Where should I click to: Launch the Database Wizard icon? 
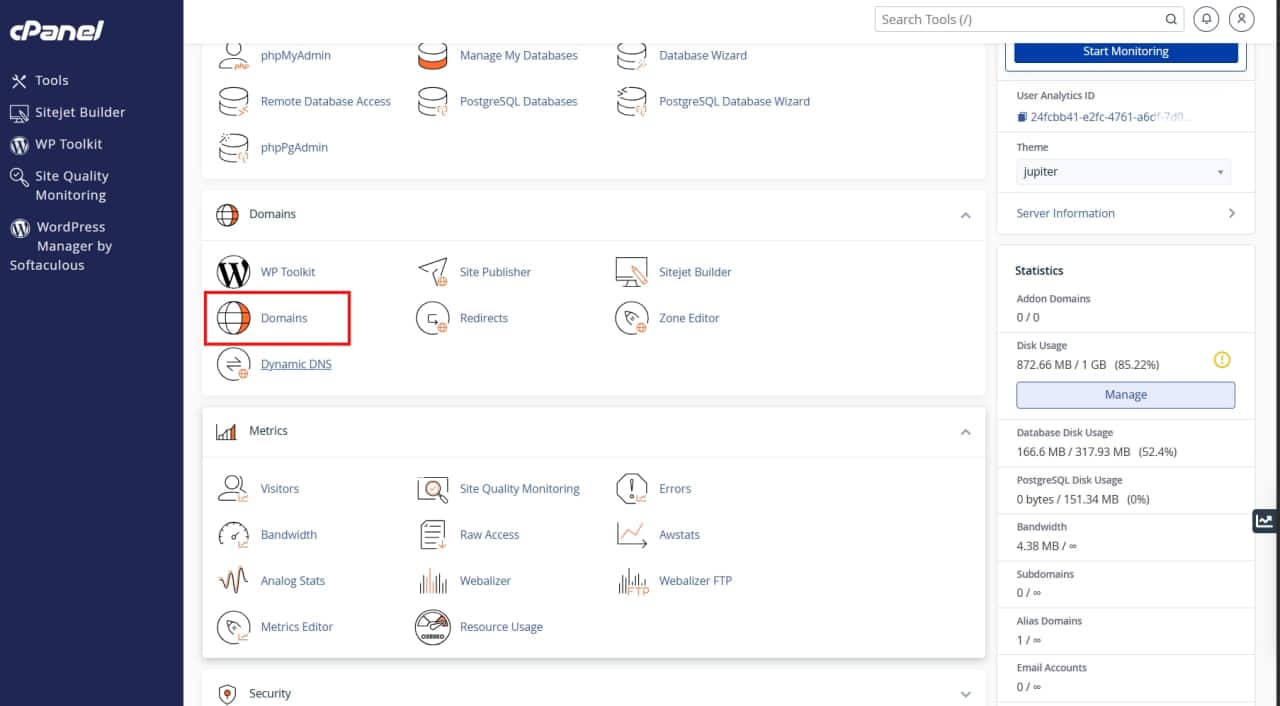631,55
